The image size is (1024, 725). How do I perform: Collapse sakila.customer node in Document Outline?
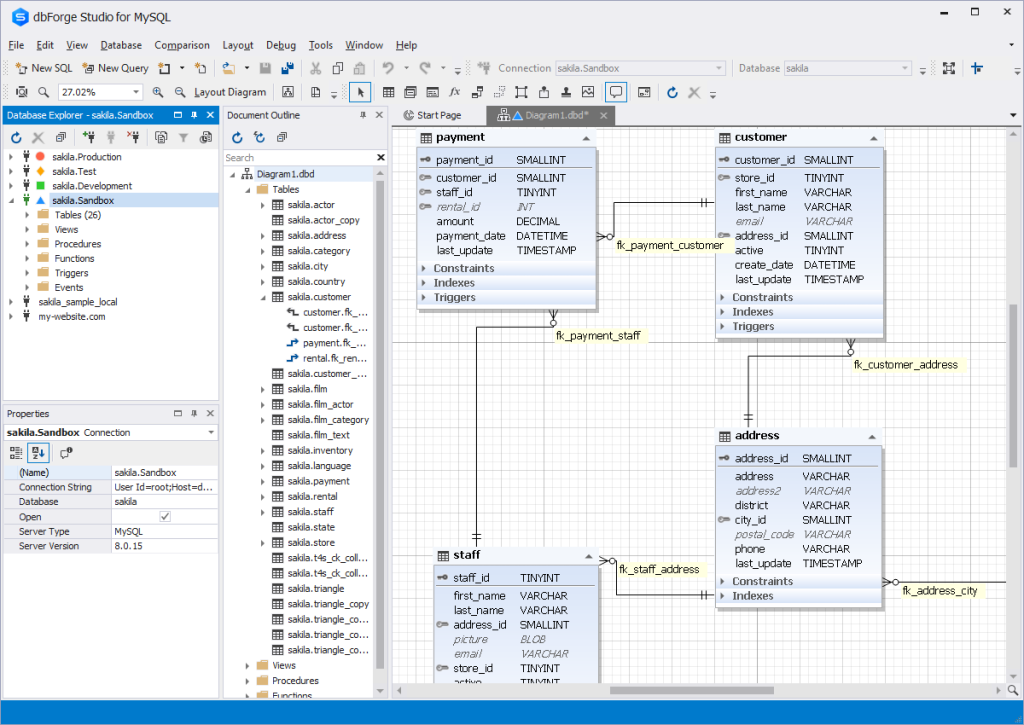(263, 297)
